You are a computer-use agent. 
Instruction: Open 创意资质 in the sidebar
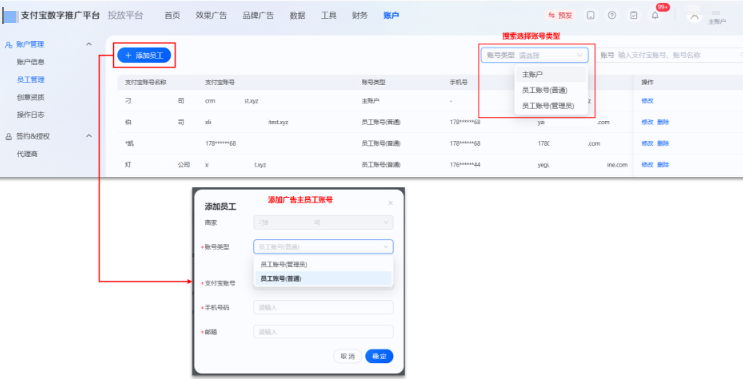pos(30,97)
